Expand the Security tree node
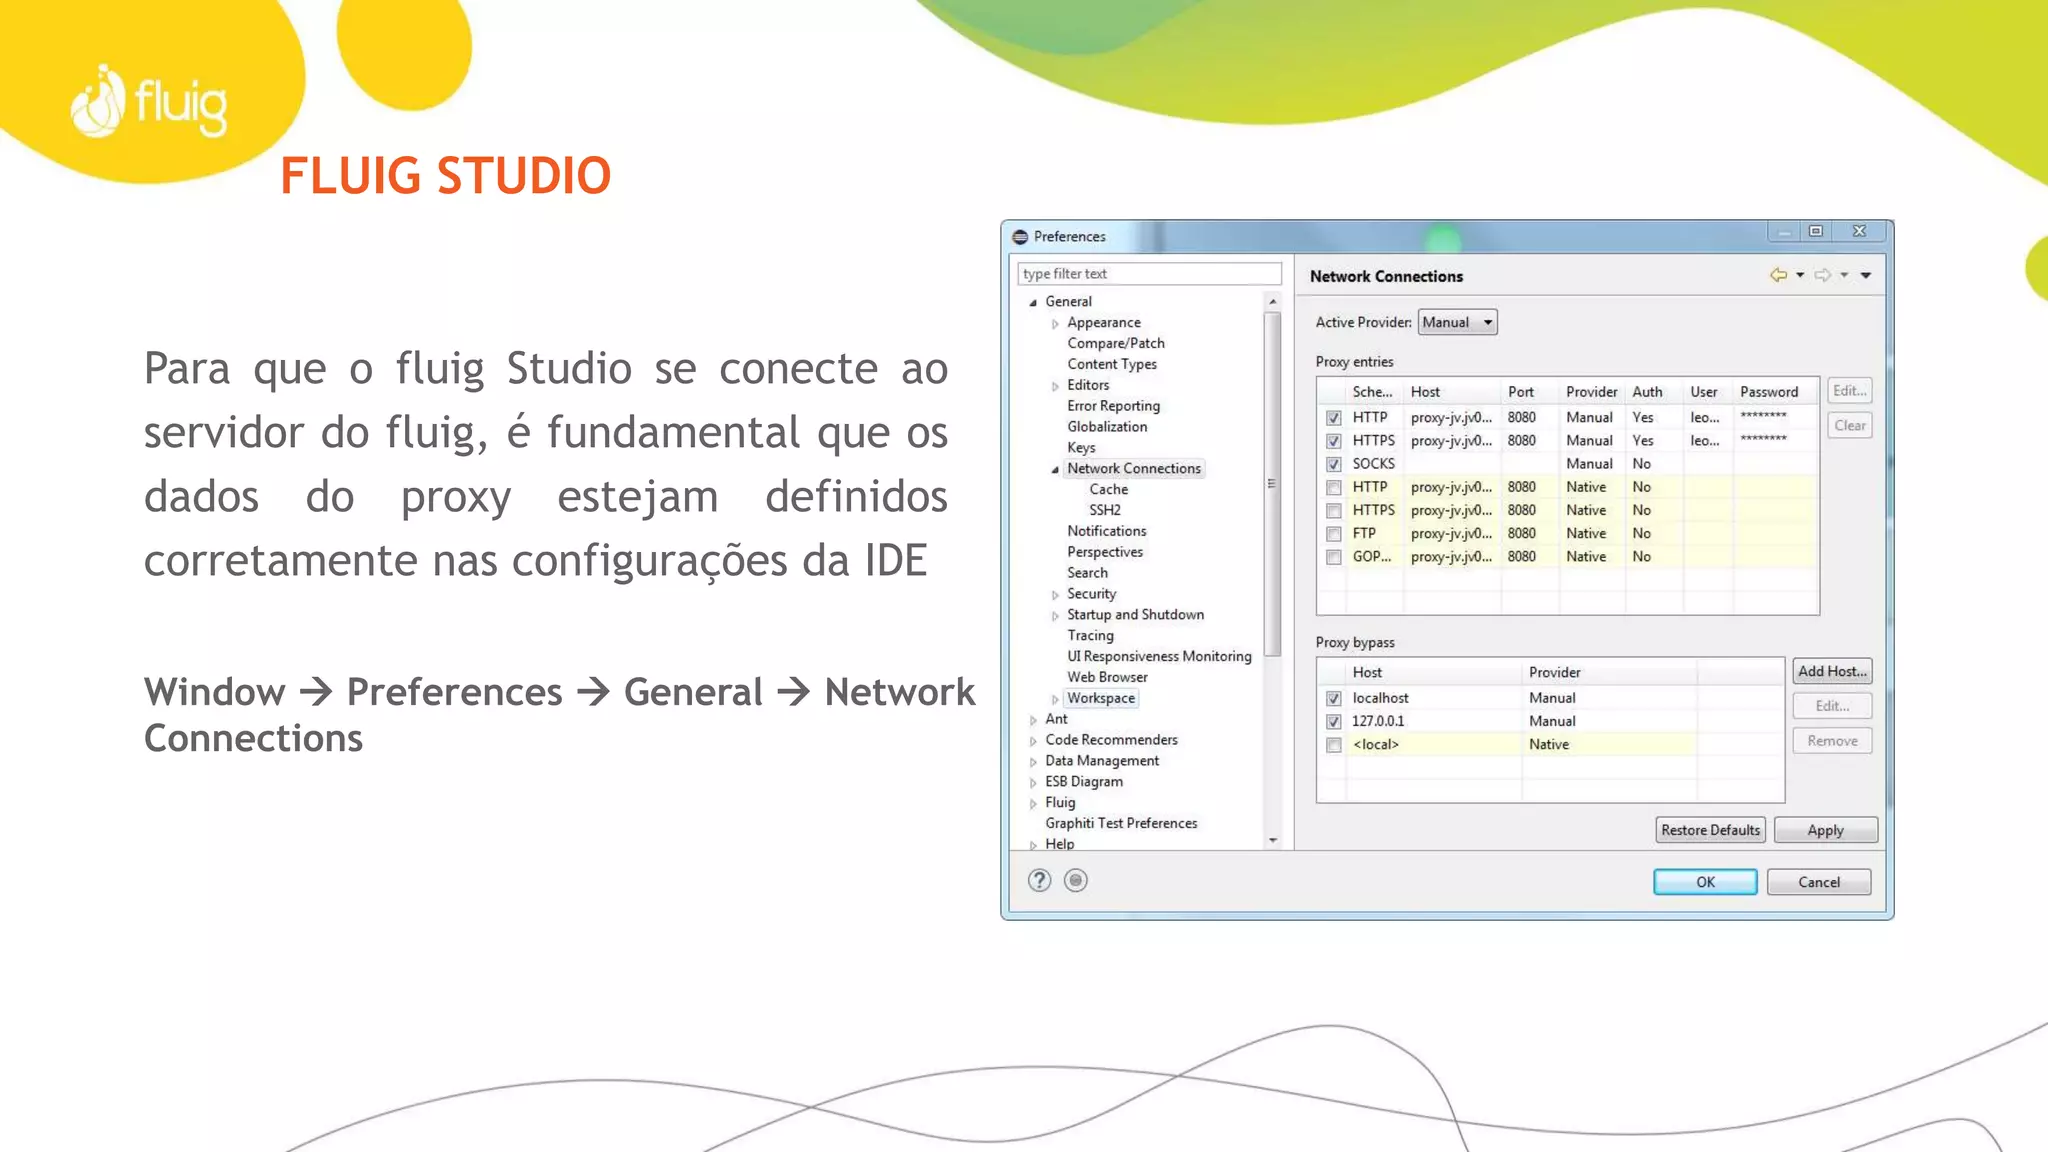The width and height of the screenshot is (2048, 1152). coord(1055,595)
